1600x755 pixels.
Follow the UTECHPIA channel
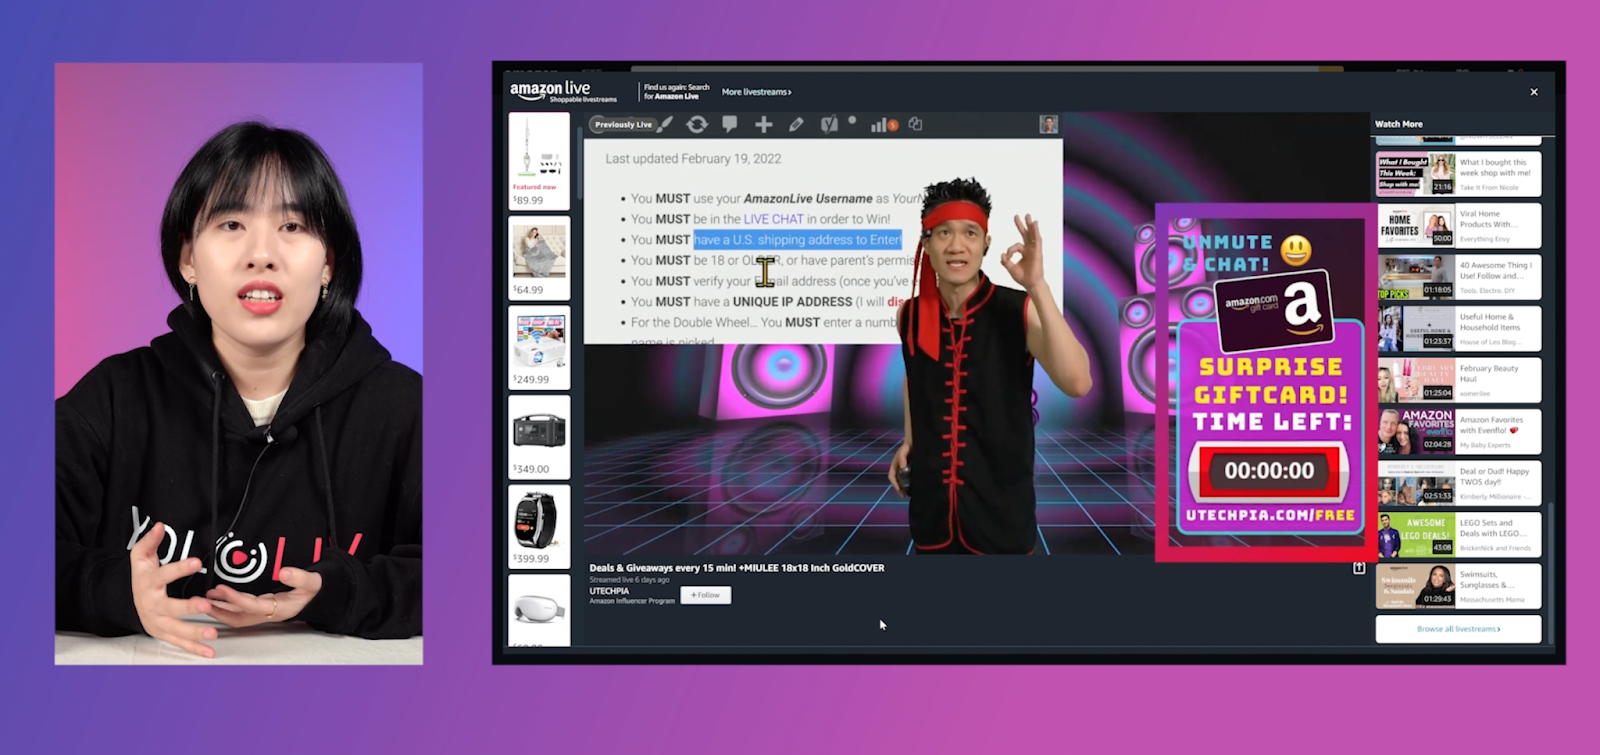706,595
